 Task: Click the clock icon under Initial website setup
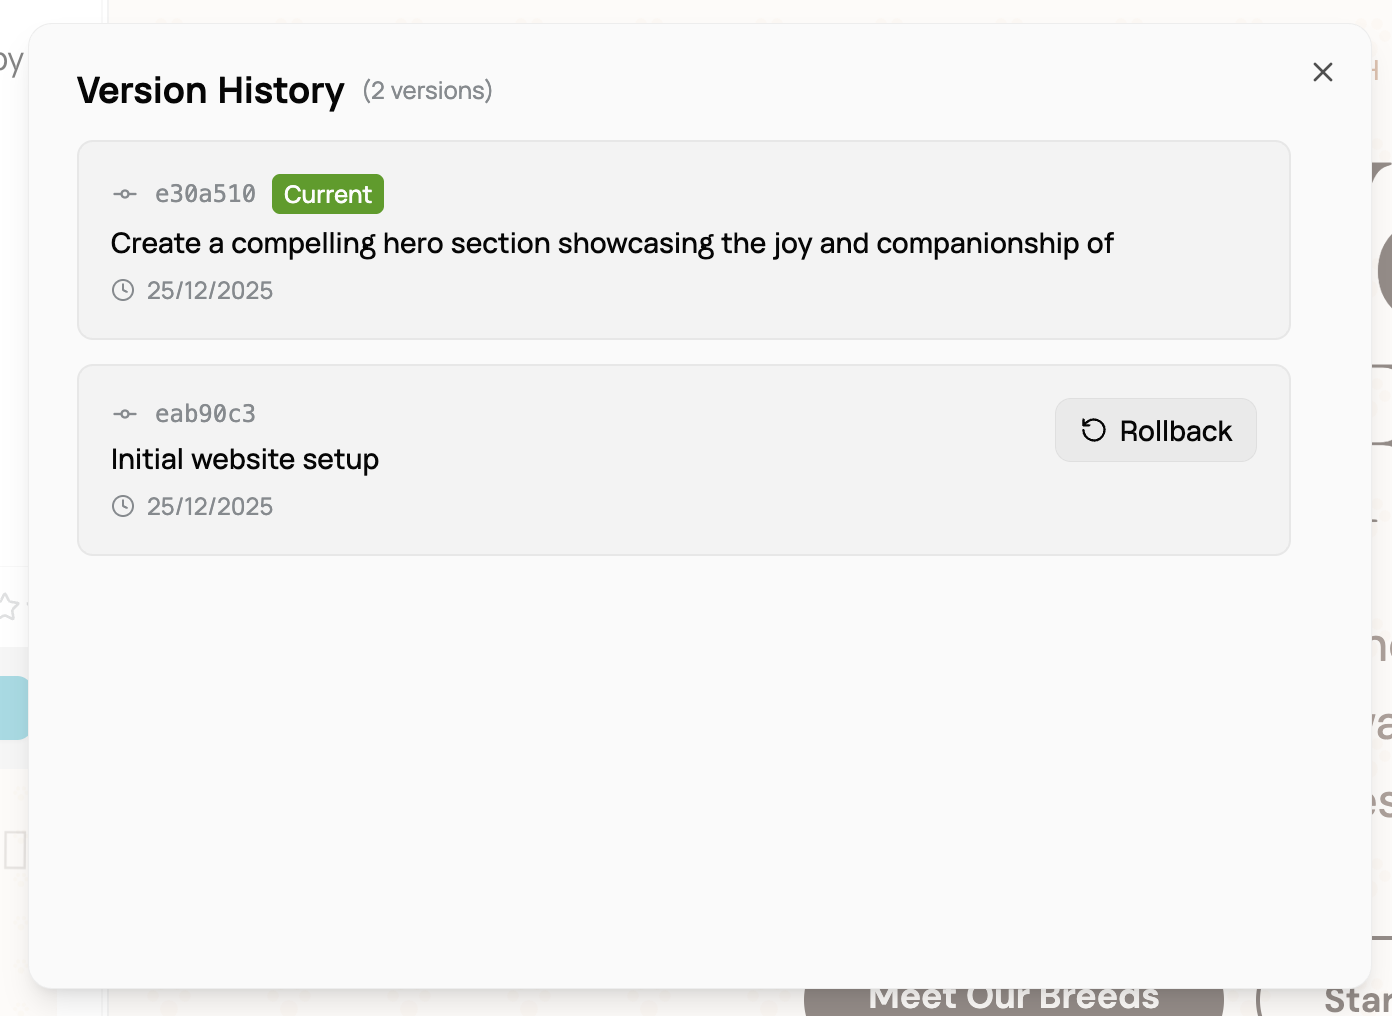[123, 507]
